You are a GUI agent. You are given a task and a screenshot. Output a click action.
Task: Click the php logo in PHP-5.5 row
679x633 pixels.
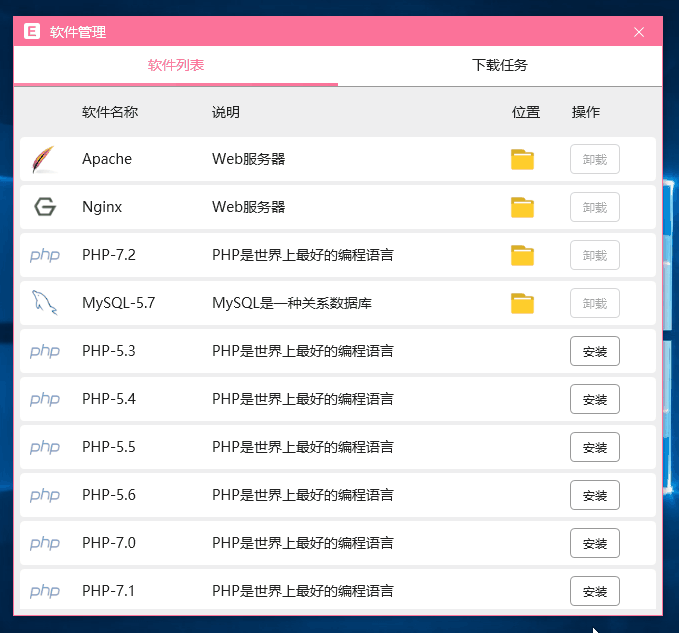[x=45, y=447]
